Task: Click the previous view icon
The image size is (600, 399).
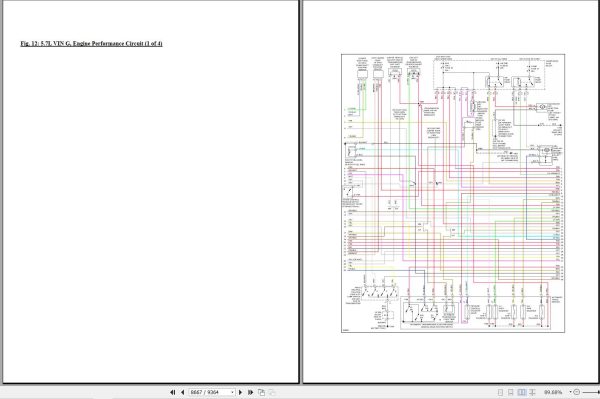Action: point(261,392)
